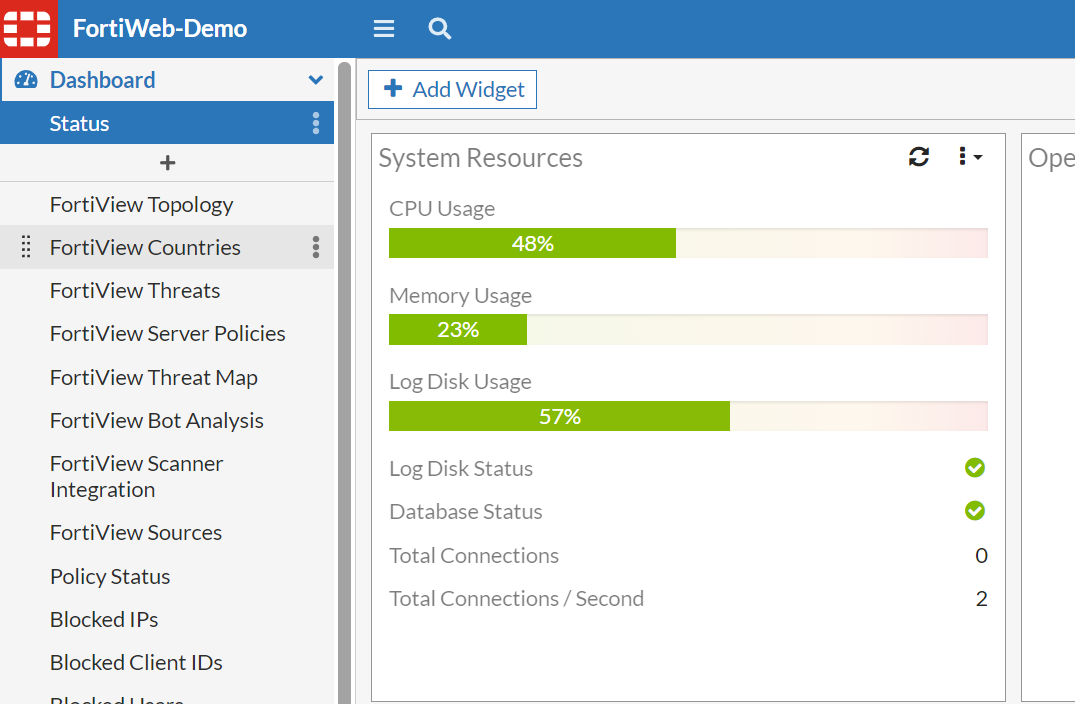Click the FortiWeb-Demo title

160,28
